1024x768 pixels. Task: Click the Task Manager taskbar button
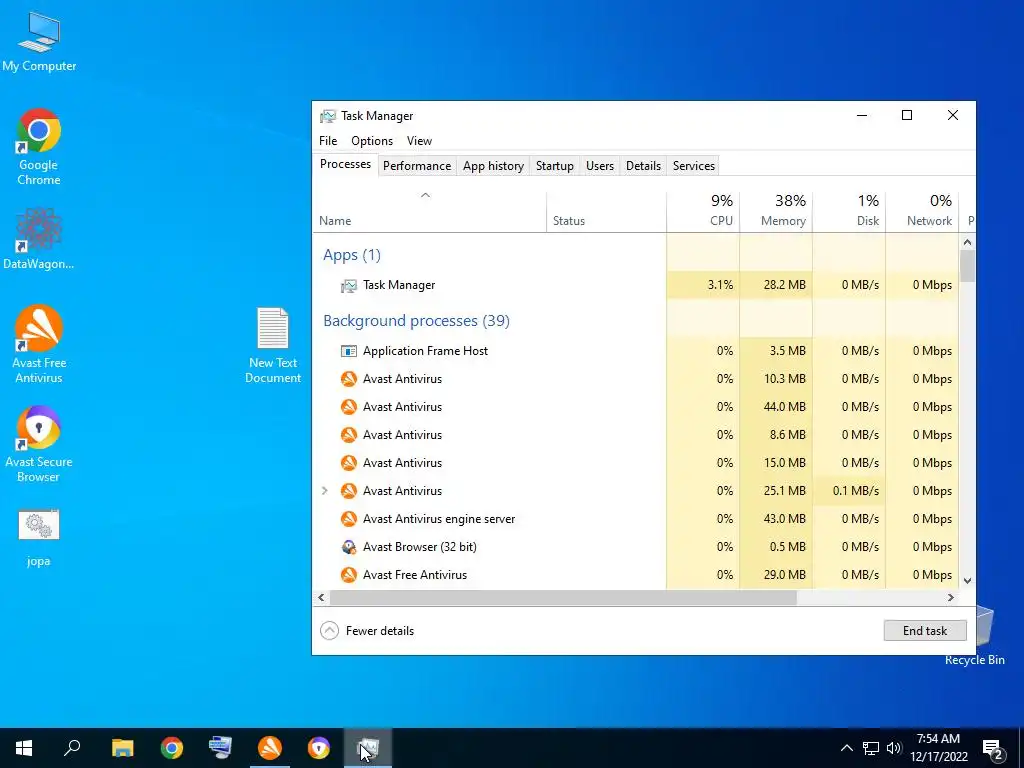368,748
